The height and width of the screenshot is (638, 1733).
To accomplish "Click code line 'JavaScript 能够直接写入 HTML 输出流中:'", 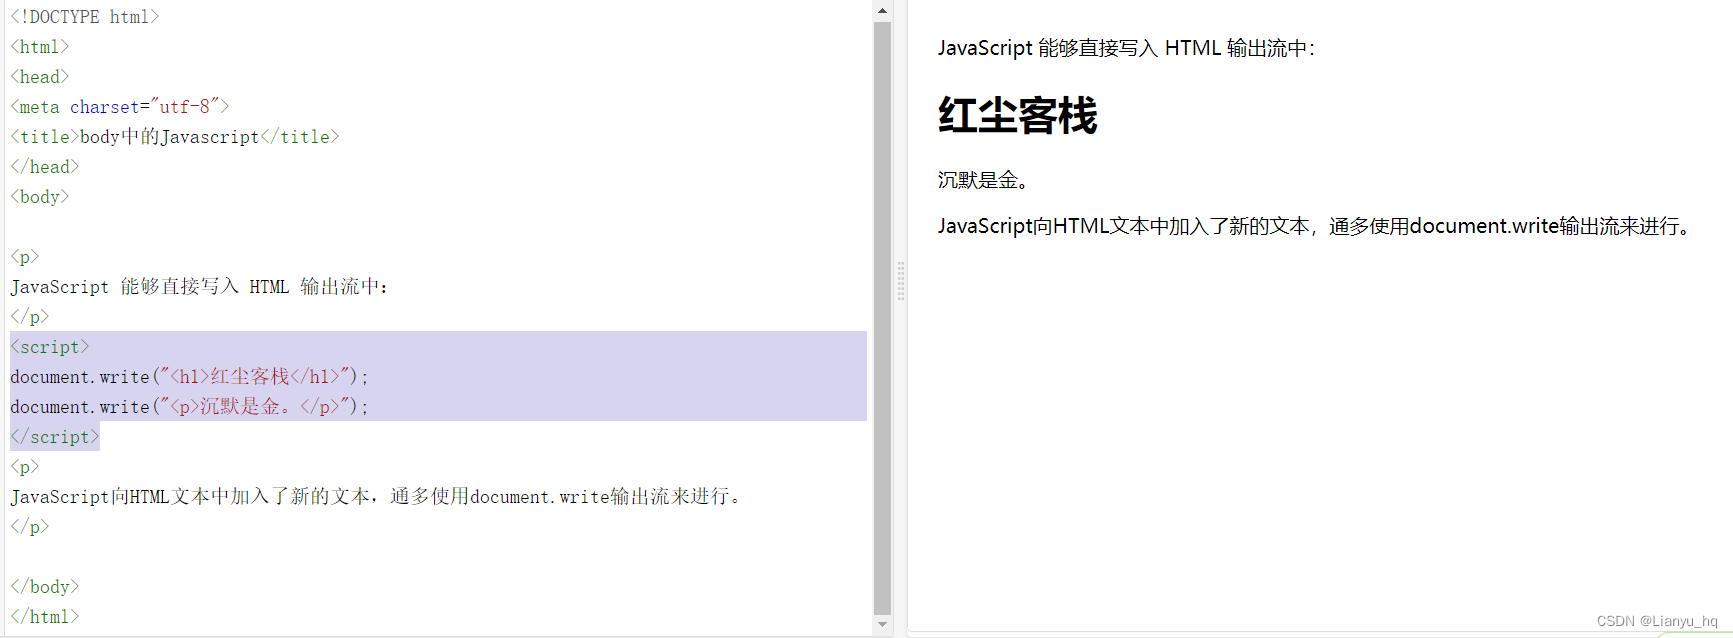I will (199, 287).
